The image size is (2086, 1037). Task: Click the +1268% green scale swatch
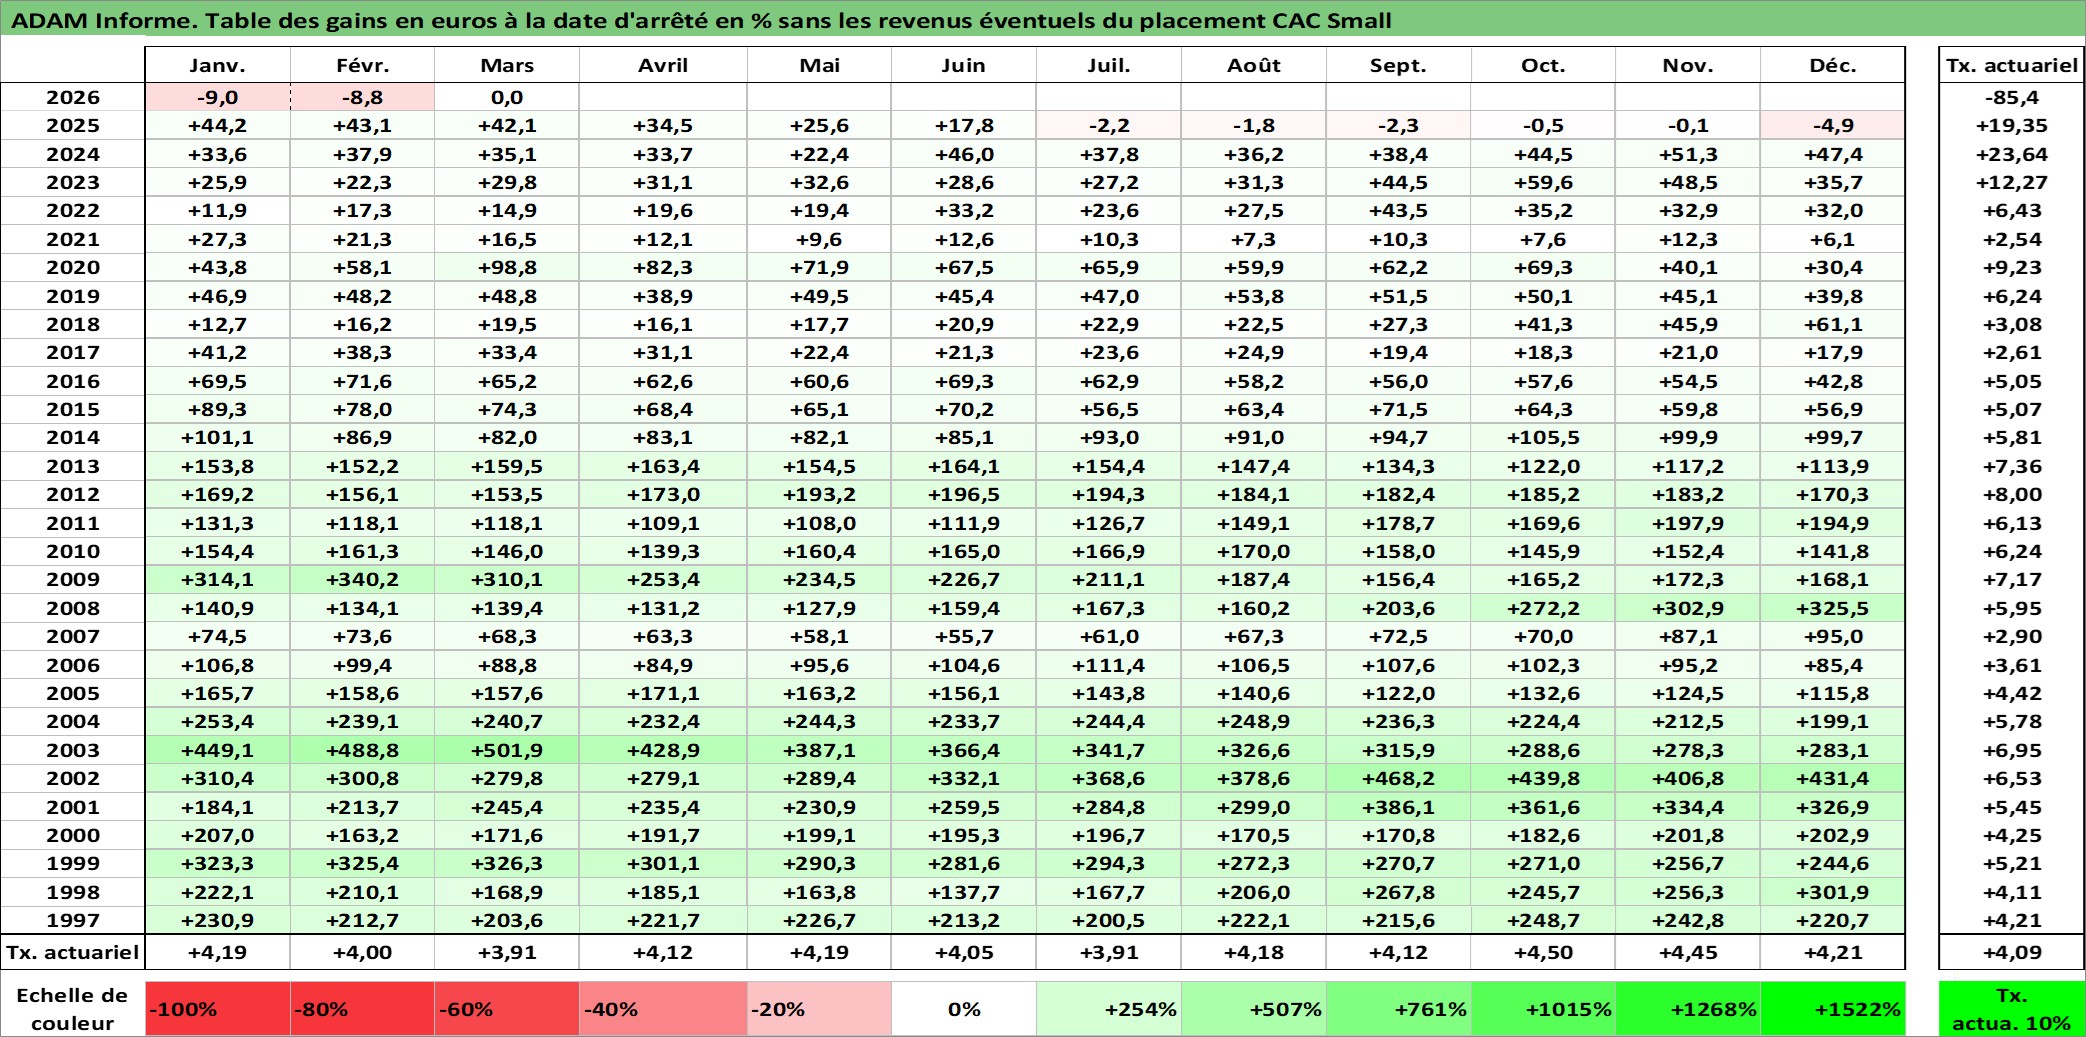point(1689,1009)
